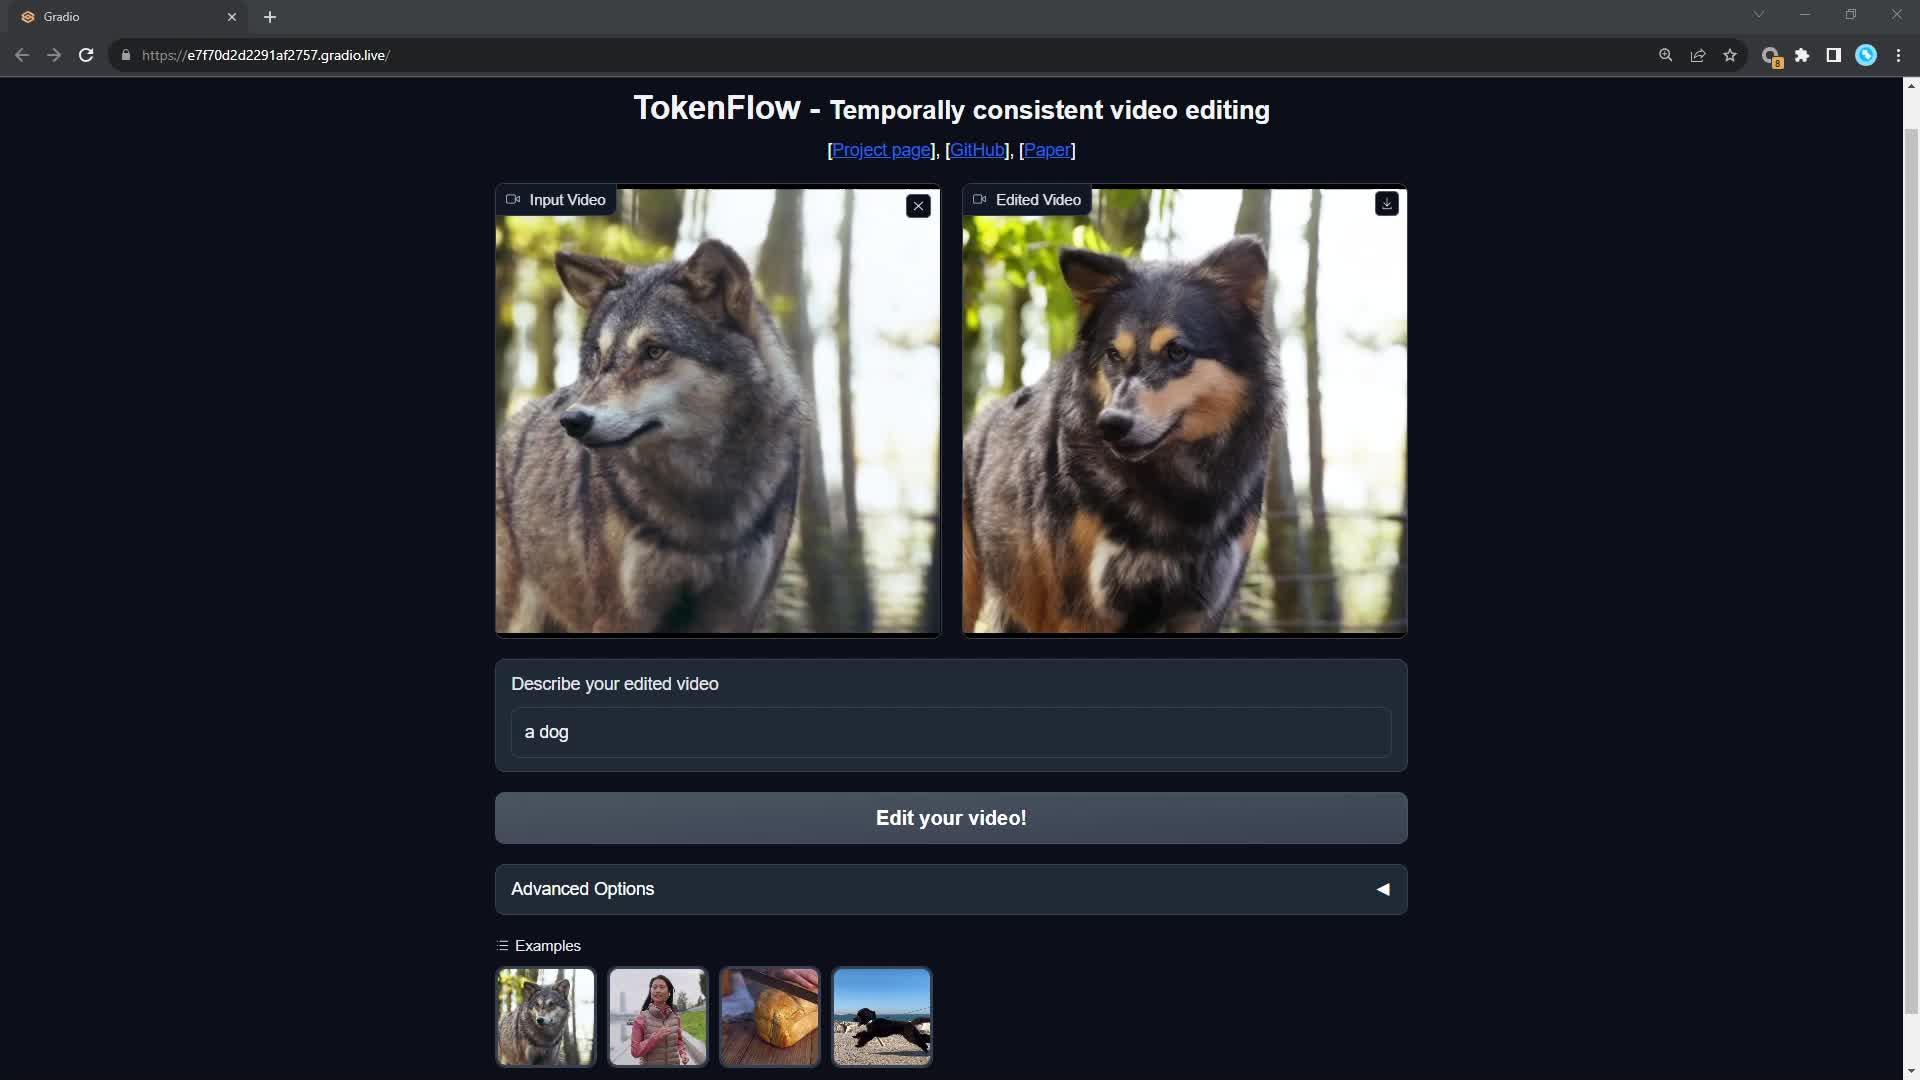Restore down the browser window
This screenshot has height=1080, width=1920.
pyautogui.click(x=1851, y=14)
